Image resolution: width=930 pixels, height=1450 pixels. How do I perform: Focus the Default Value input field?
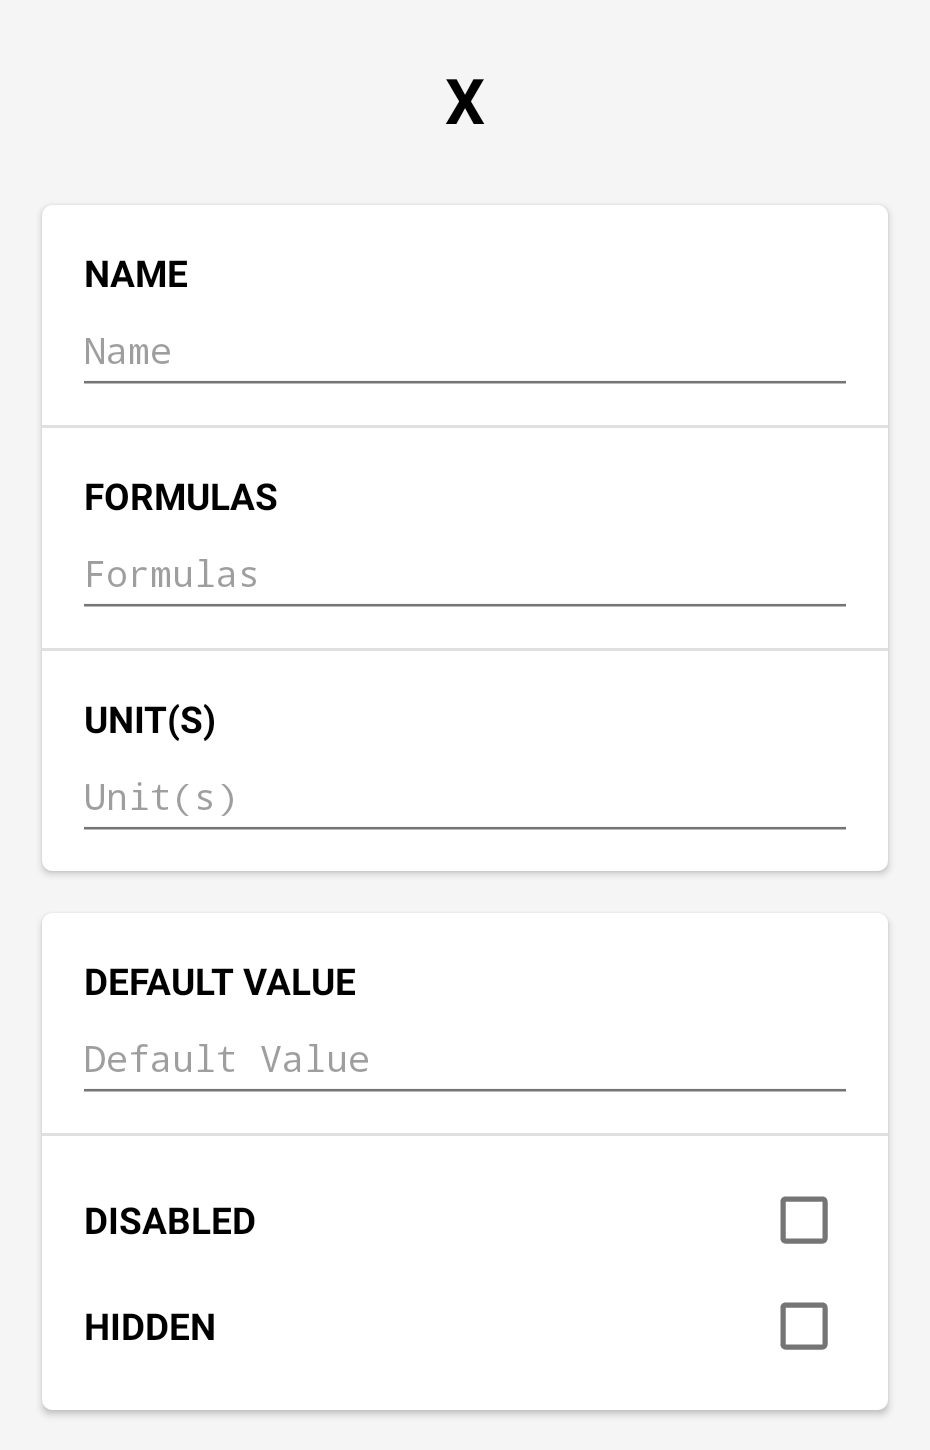tap(465, 1060)
